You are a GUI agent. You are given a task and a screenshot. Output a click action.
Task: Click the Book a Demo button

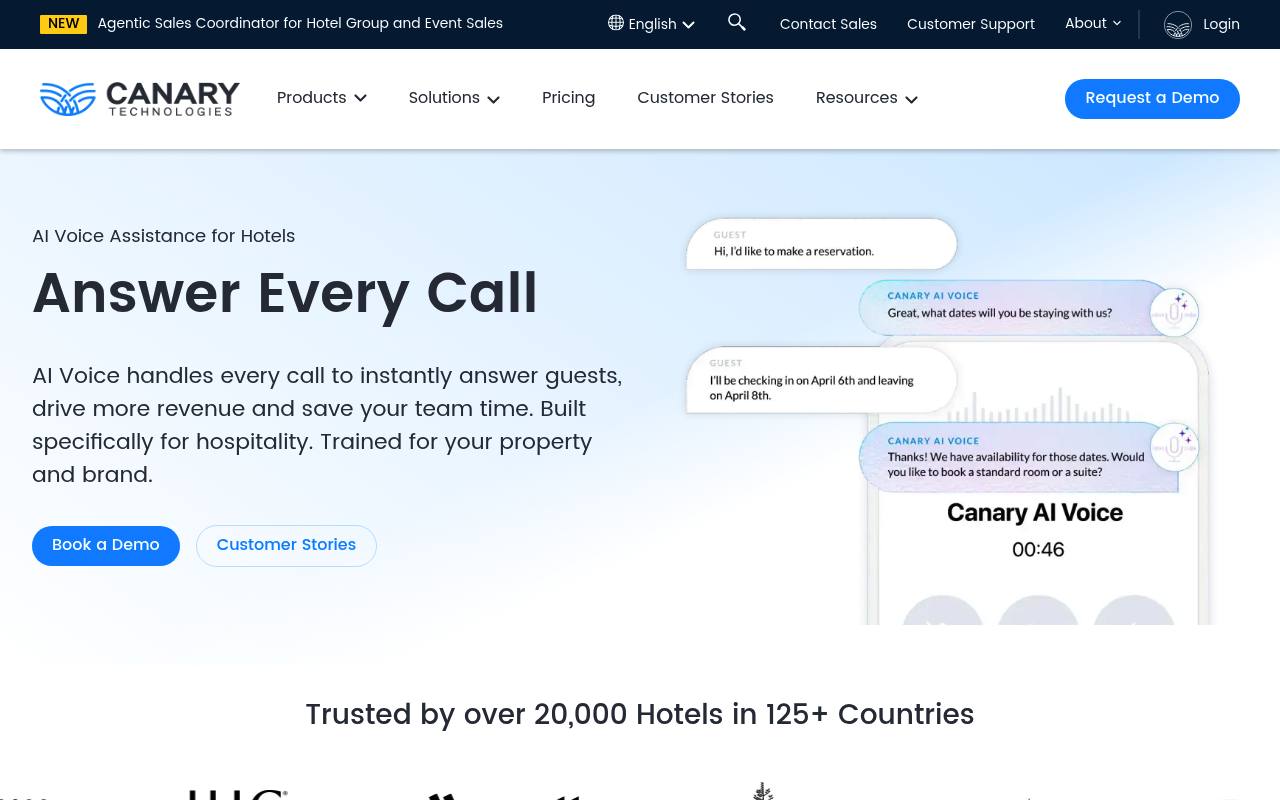point(106,545)
